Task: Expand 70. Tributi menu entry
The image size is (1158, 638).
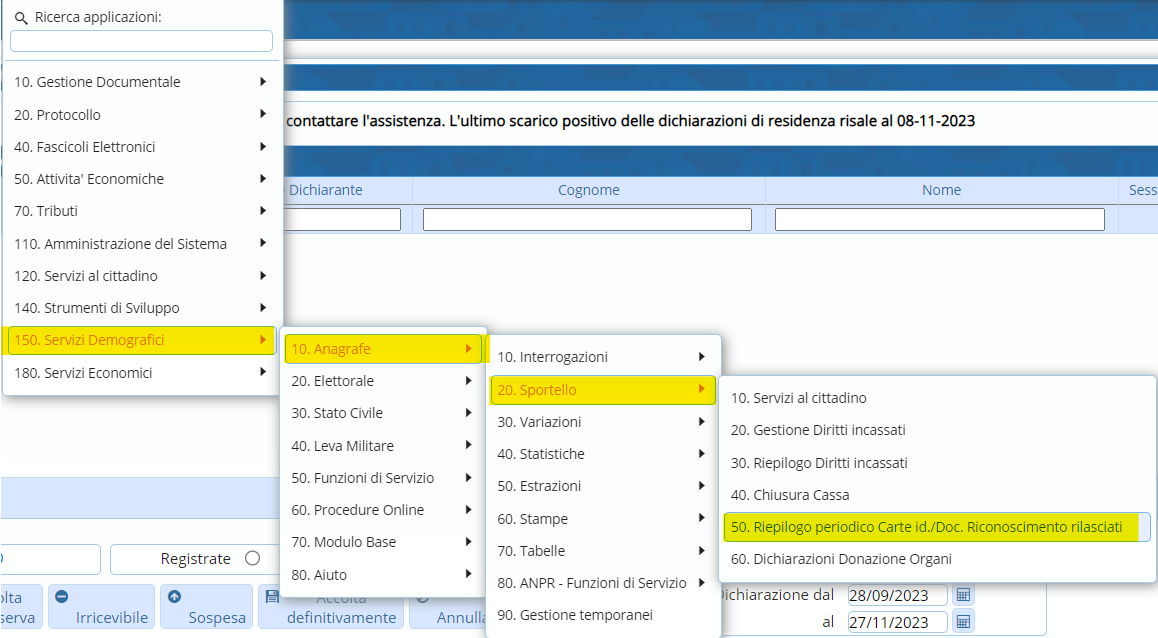Action: click(x=140, y=211)
